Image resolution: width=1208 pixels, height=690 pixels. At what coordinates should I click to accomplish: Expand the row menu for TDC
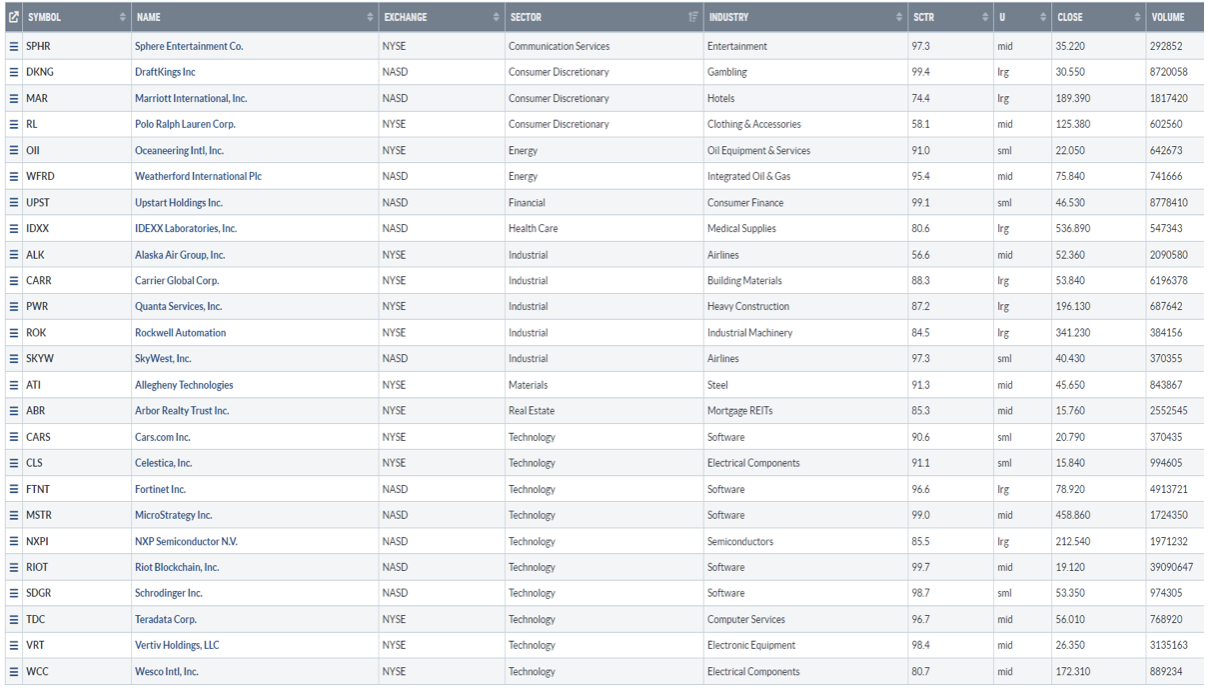(14, 619)
